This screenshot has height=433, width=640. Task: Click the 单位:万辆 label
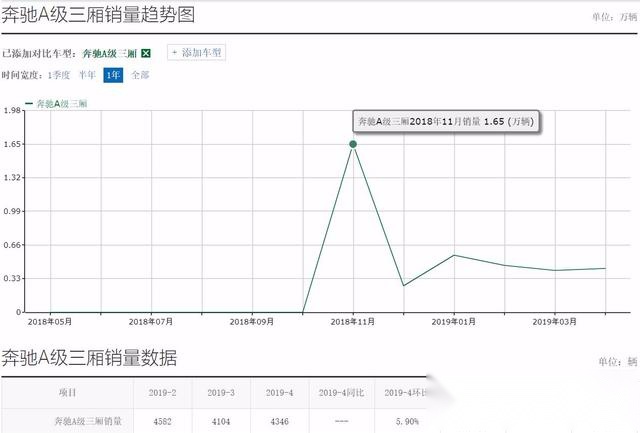[x=615, y=17]
